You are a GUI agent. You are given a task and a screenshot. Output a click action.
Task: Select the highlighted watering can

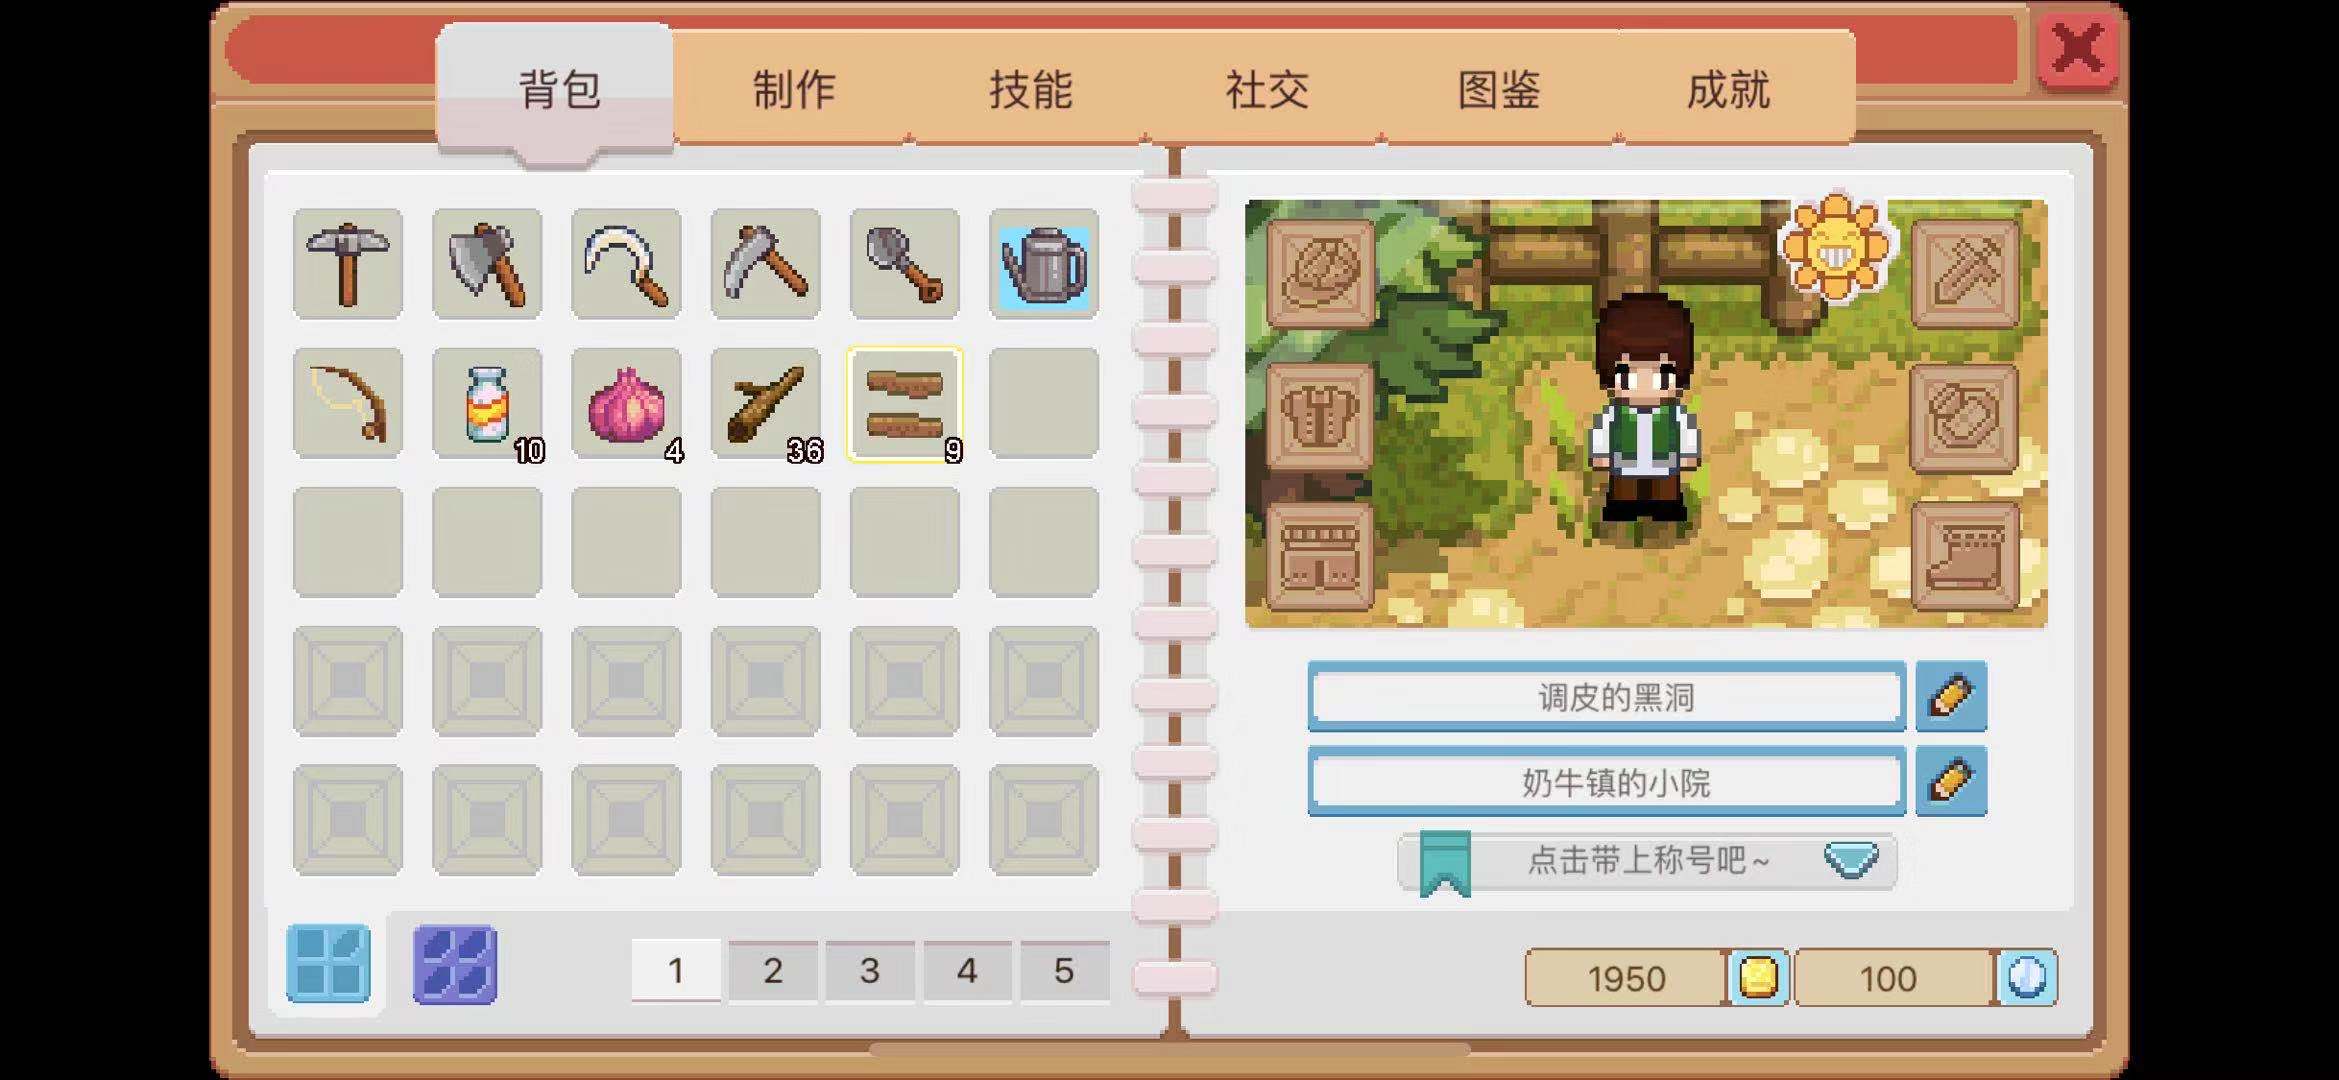pyautogui.click(x=1044, y=264)
